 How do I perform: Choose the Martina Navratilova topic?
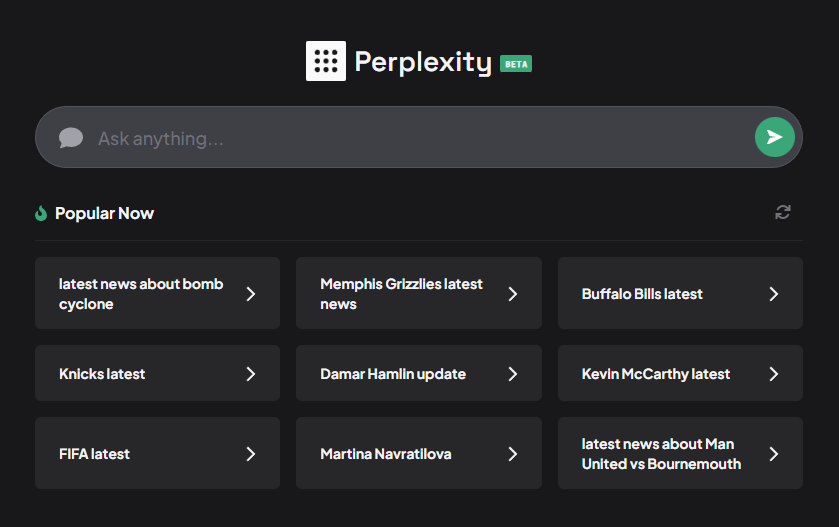tap(386, 454)
